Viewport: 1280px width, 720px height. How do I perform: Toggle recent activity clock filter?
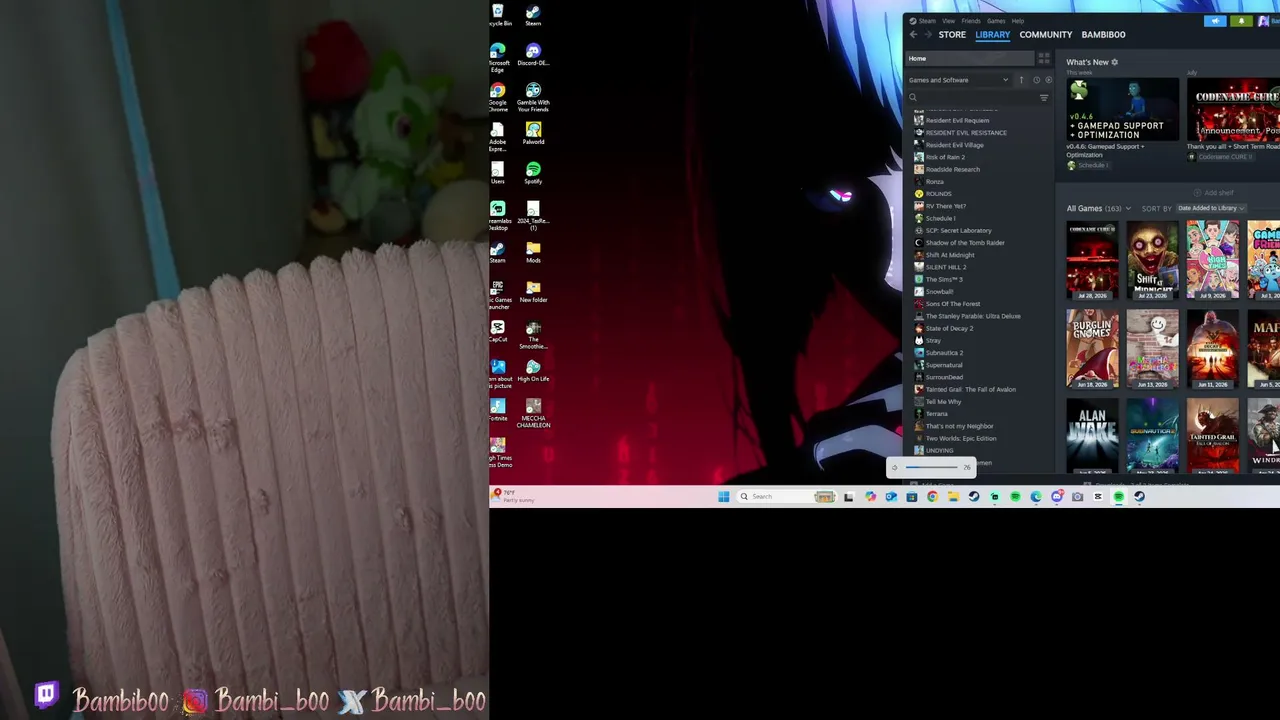(1036, 80)
